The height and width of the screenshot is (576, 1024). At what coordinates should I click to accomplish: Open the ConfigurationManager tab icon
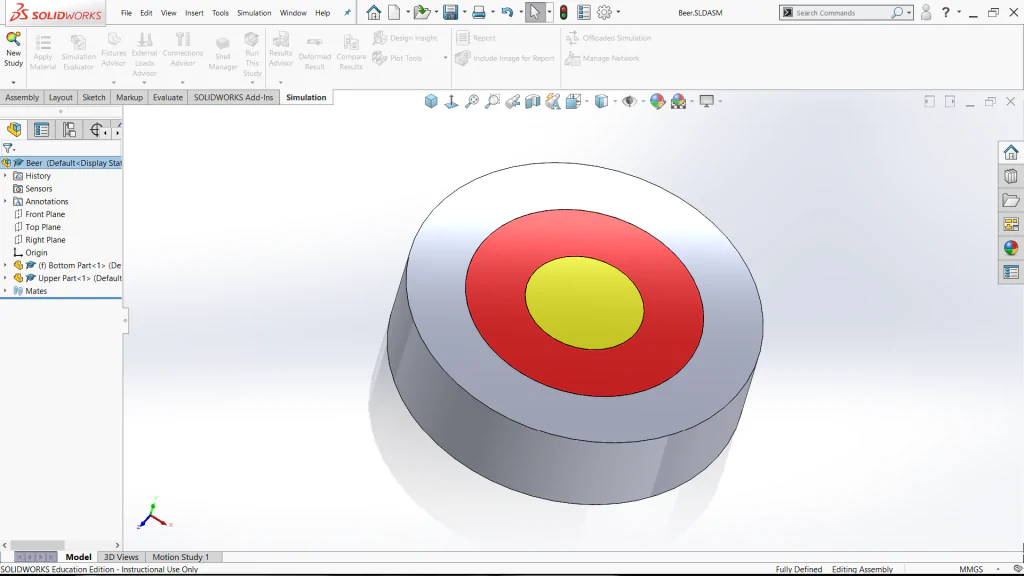pyautogui.click(x=69, y=130)
